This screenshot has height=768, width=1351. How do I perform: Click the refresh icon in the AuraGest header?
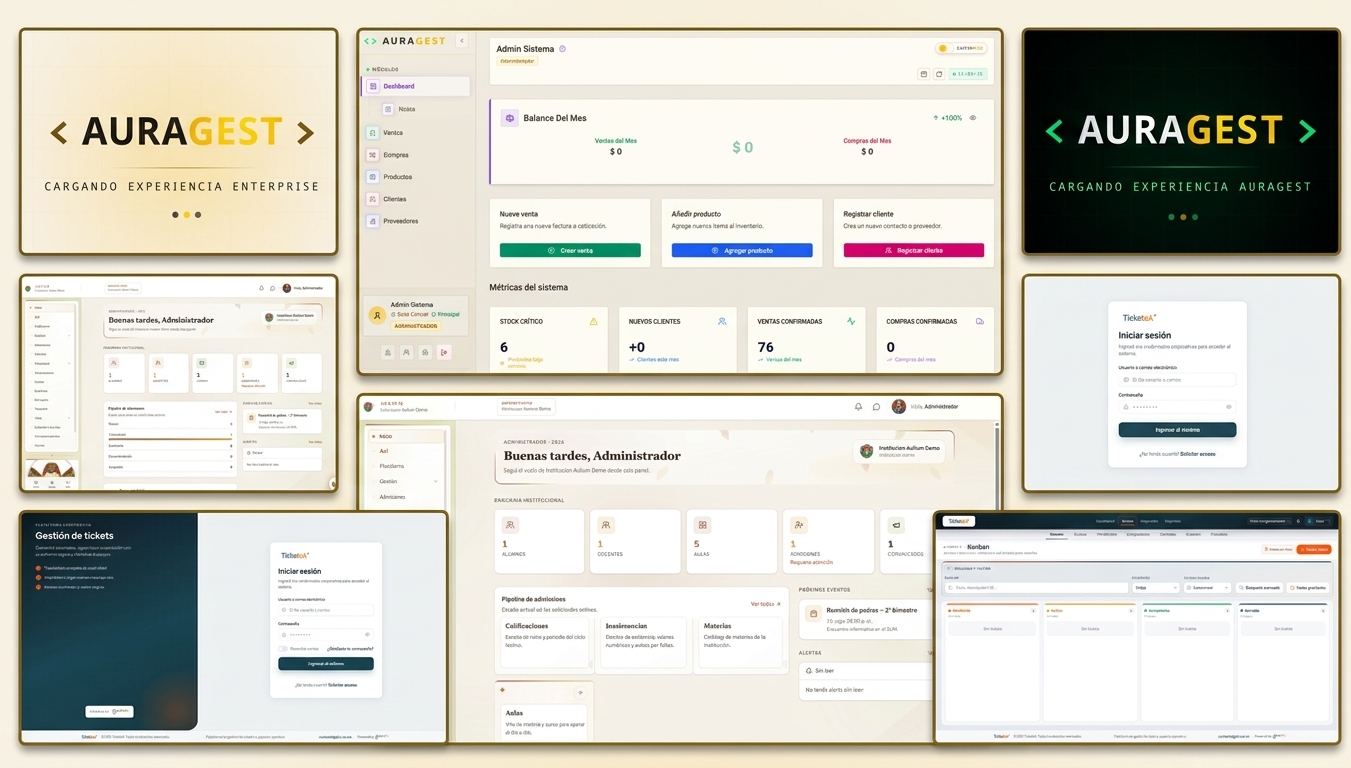(x=938, y=74)
